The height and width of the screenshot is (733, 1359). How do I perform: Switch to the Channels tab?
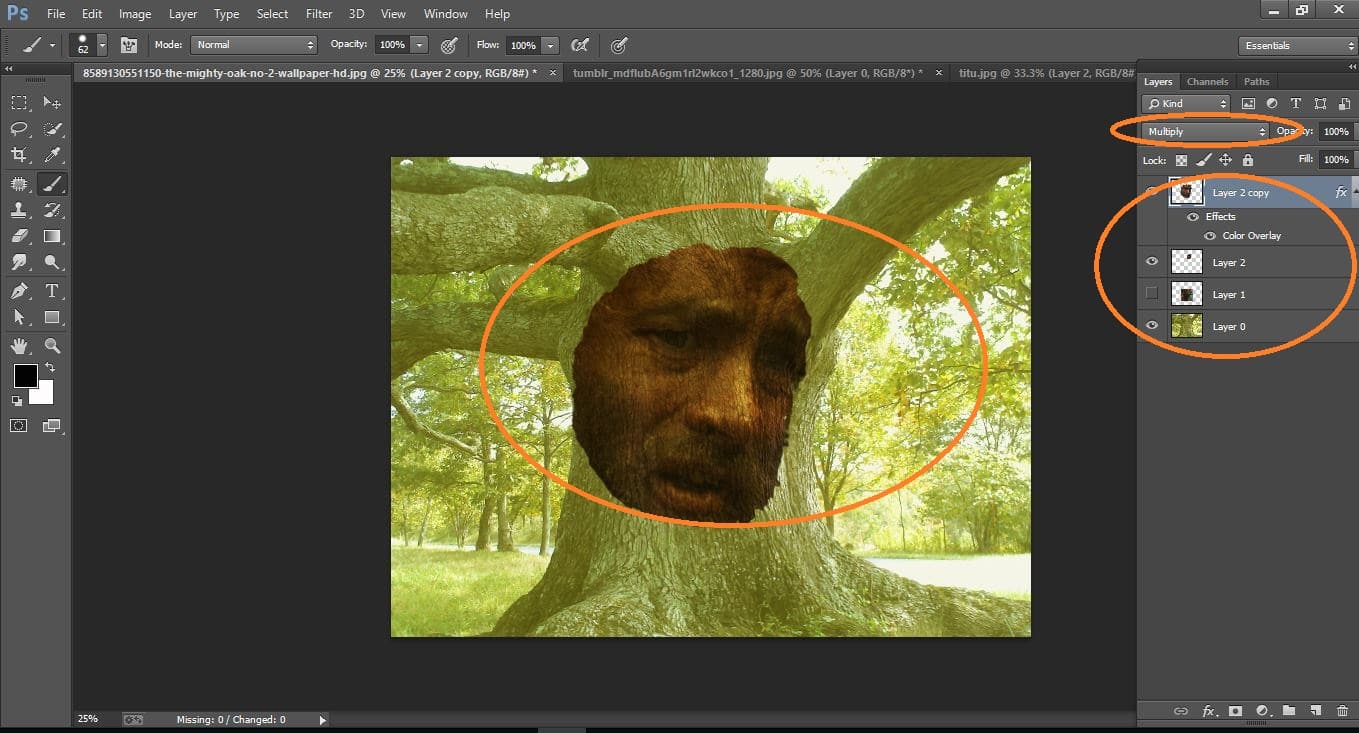(1207, 81)
